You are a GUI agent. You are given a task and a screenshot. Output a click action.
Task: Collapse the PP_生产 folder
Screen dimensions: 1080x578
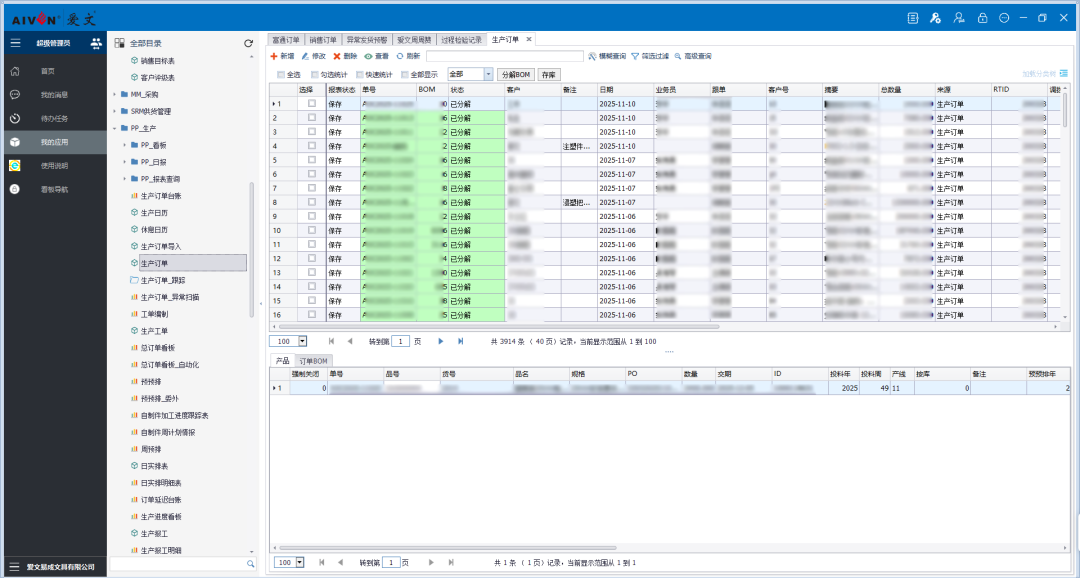coord(114,128)
